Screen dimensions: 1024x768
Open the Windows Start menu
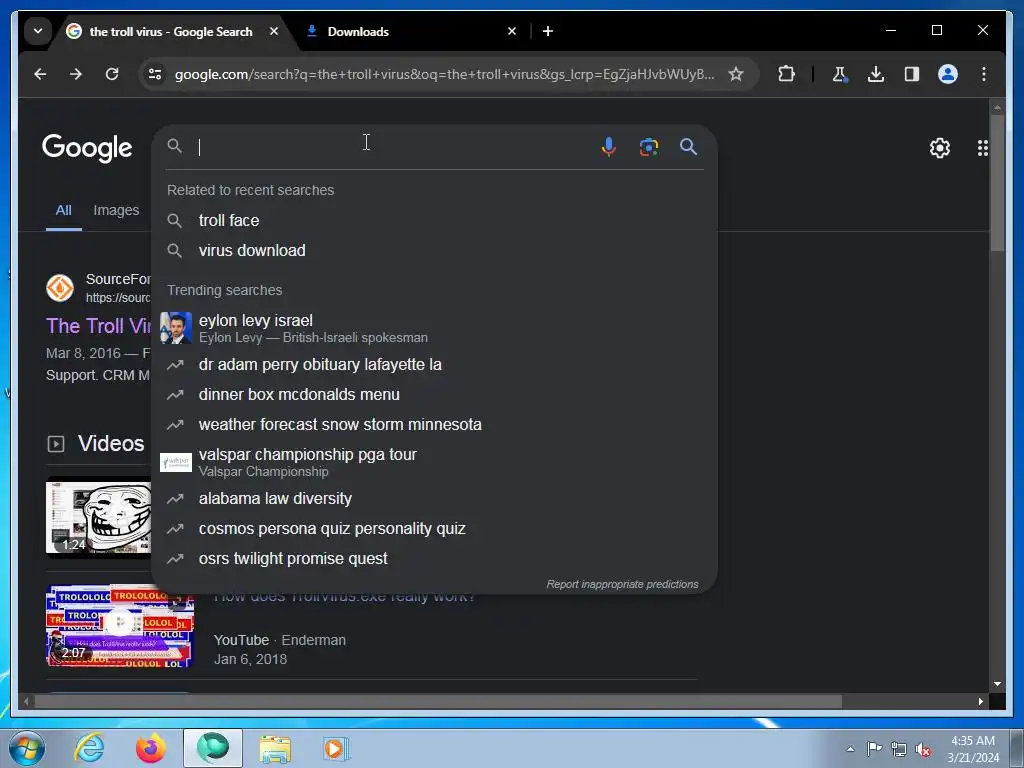point(27,748)
